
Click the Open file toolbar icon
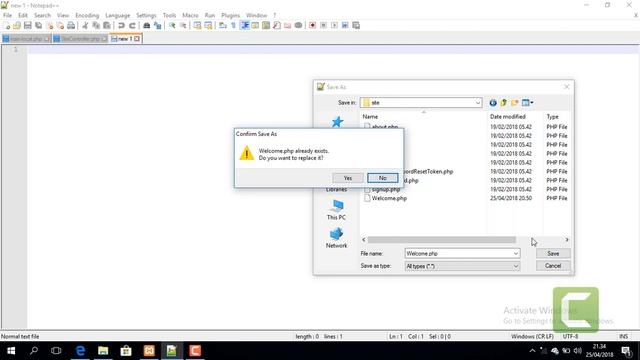click(x=17, y=25)
